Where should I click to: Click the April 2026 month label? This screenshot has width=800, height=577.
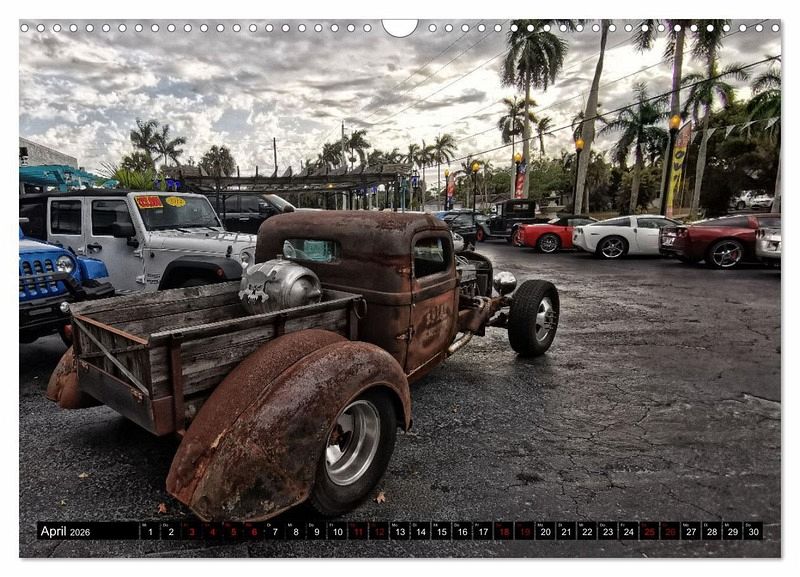tap(64, 531)
